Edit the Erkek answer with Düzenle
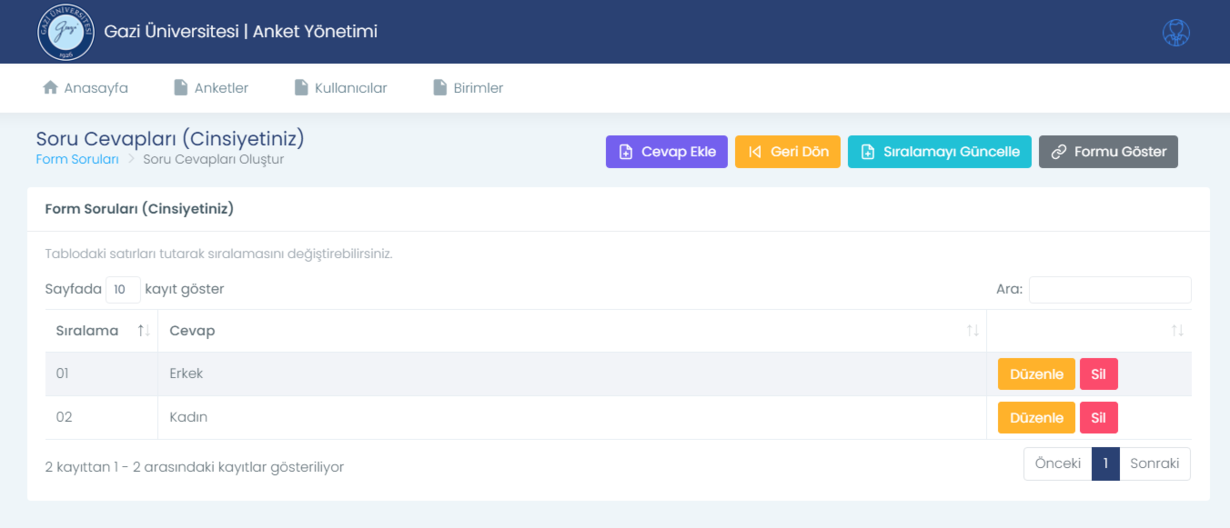This screenshot has height=528, width=1230. coord(1036,374)
